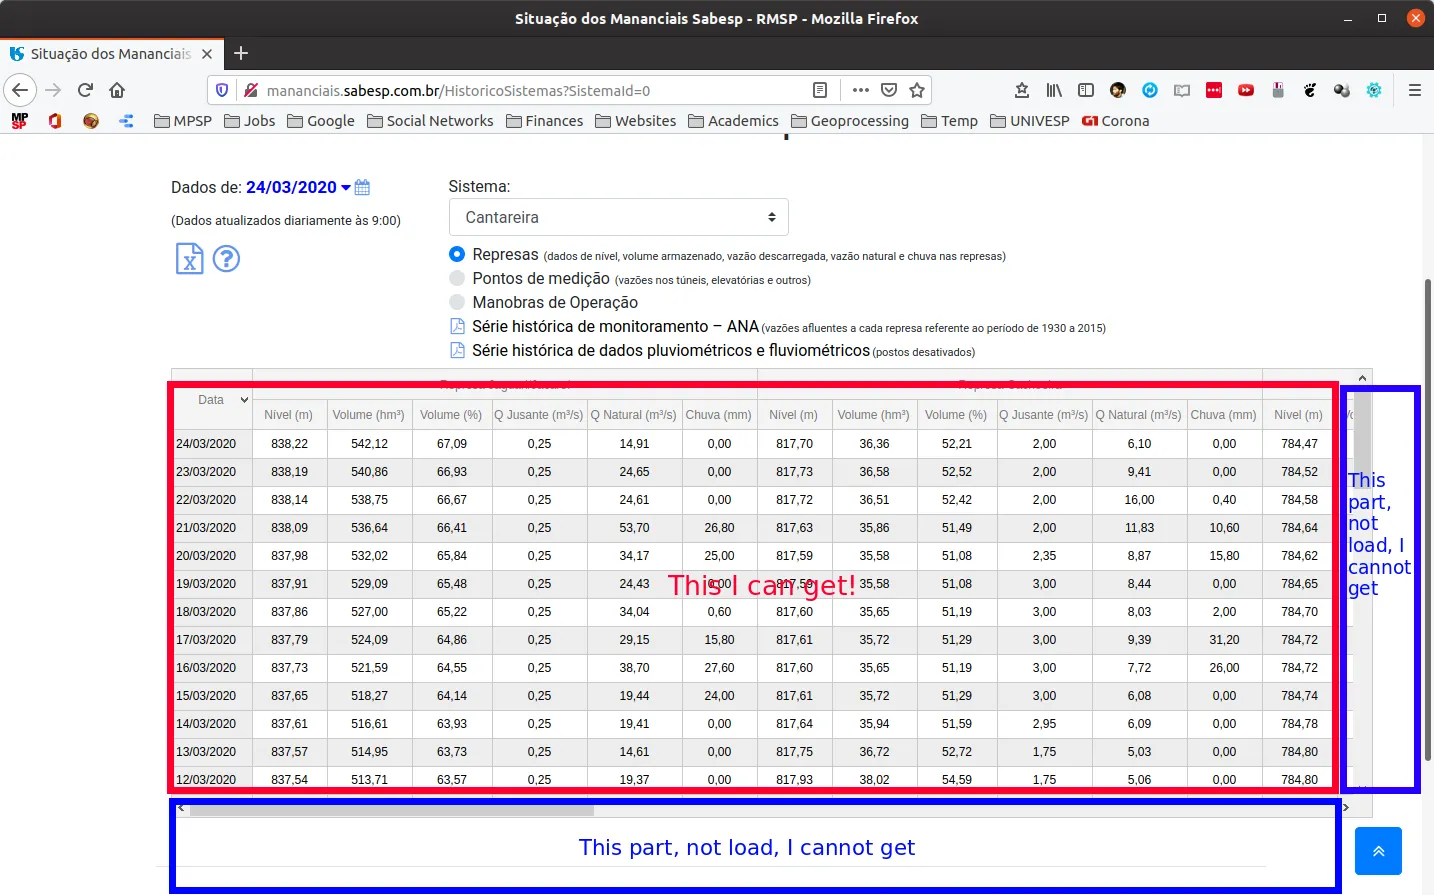Select the Manobras de Operação option

point(457,302)
